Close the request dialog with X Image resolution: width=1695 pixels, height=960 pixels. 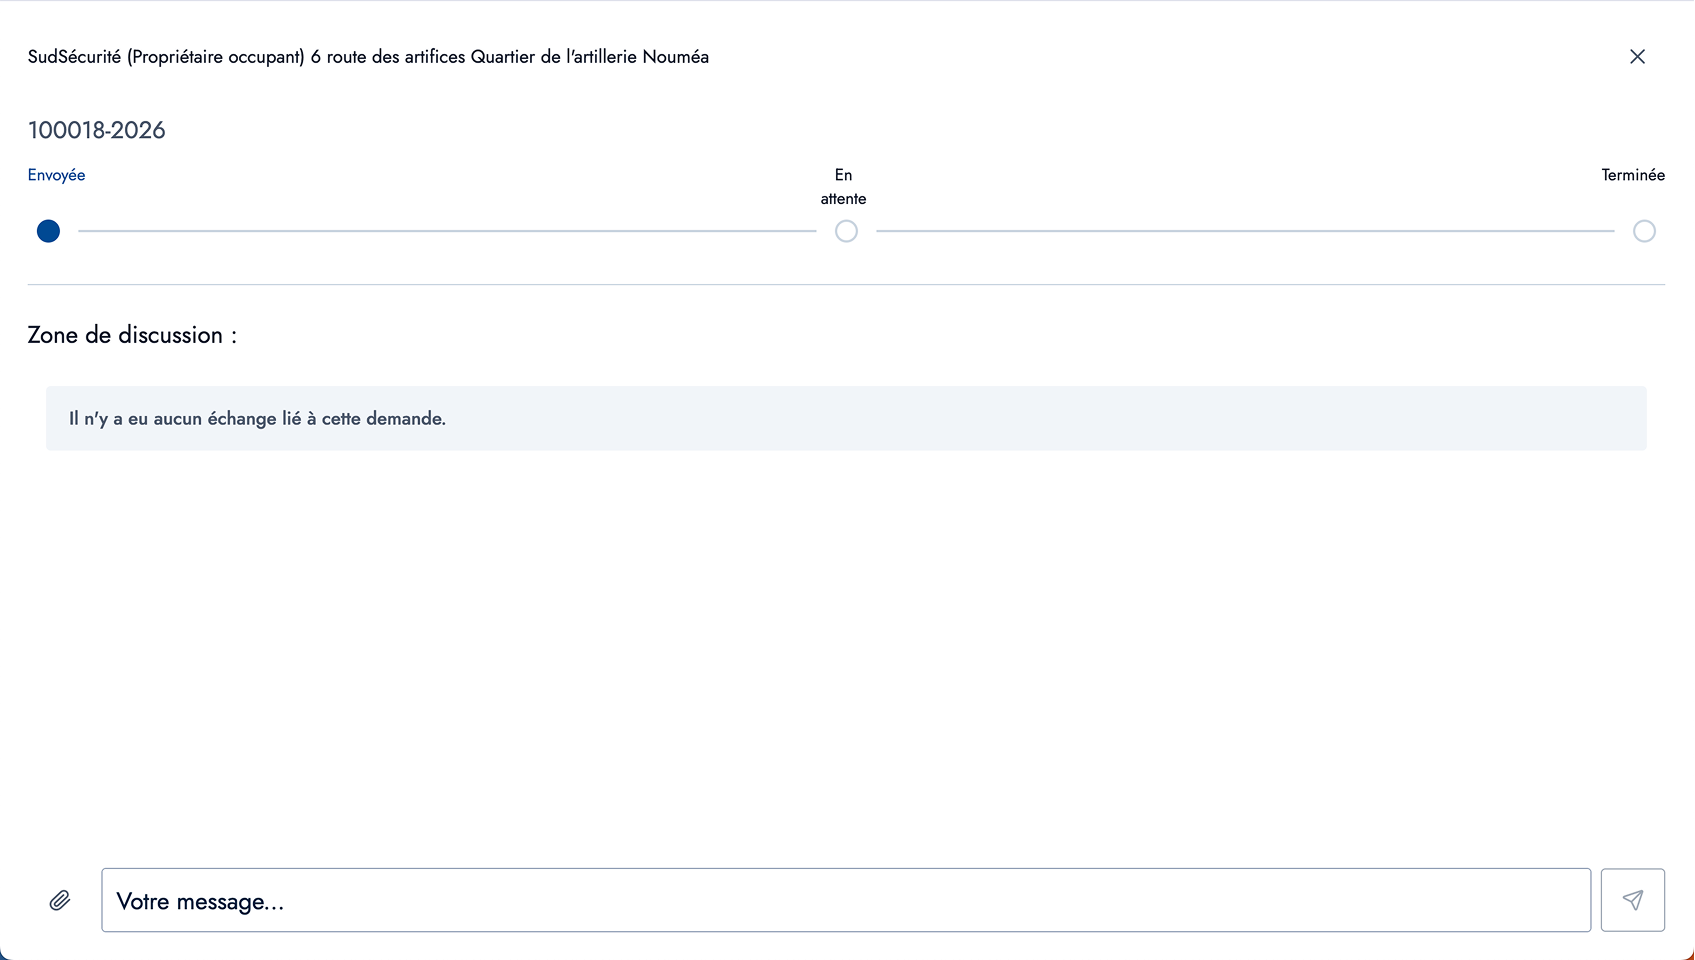[1637, 57]
